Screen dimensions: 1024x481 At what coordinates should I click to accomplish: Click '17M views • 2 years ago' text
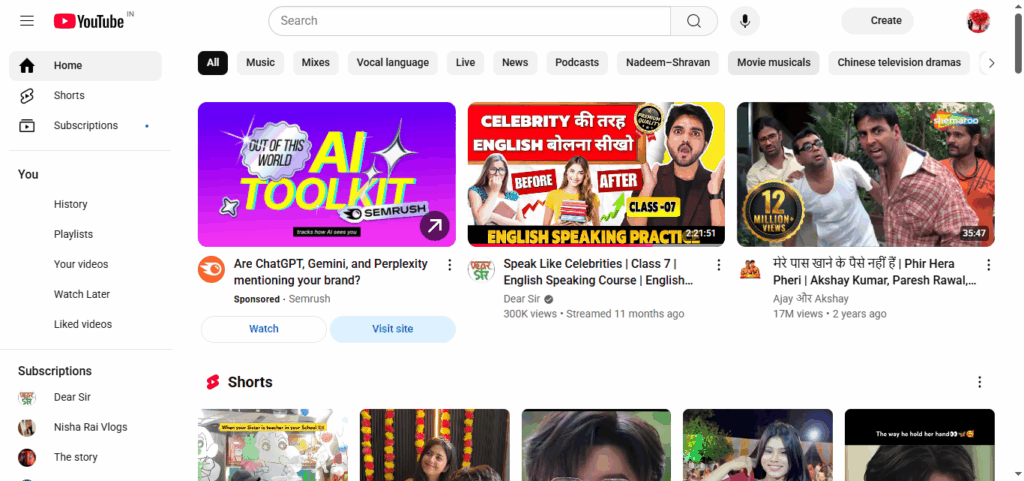(829, 314)
